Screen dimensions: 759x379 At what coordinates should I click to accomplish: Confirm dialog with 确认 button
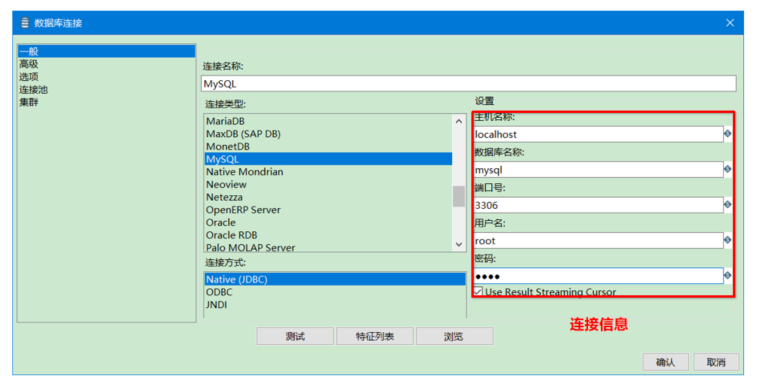(666, 362)
